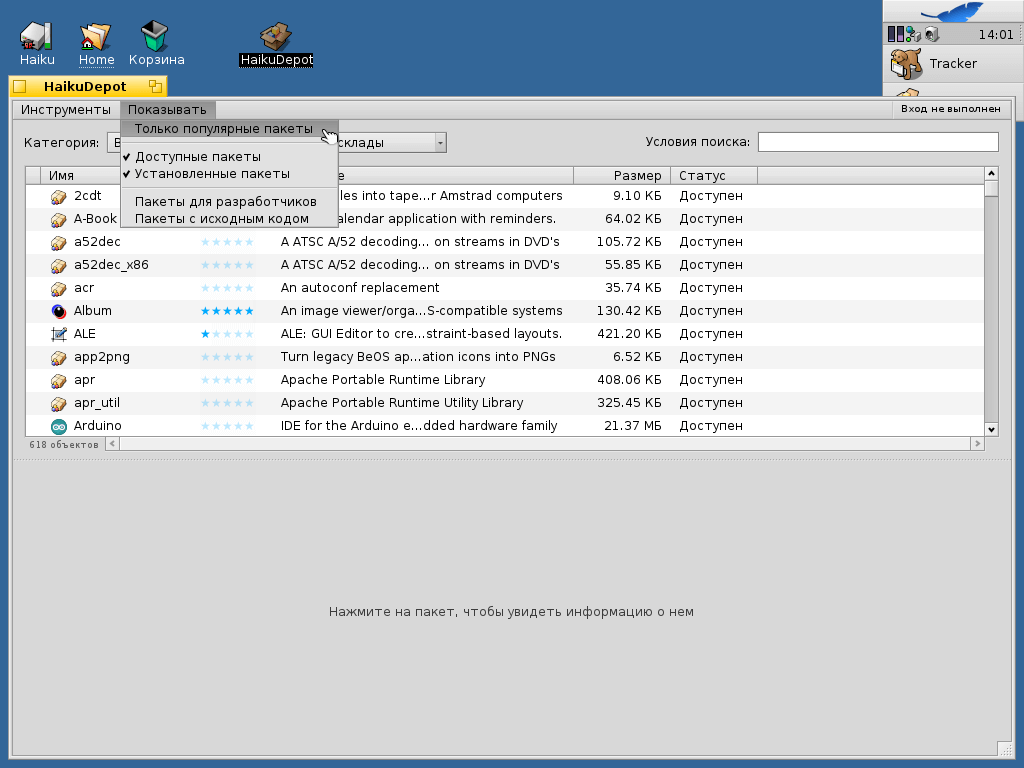Open the склады repository dropdown
Screen dimensions: 1024x768
click(392, 142)
